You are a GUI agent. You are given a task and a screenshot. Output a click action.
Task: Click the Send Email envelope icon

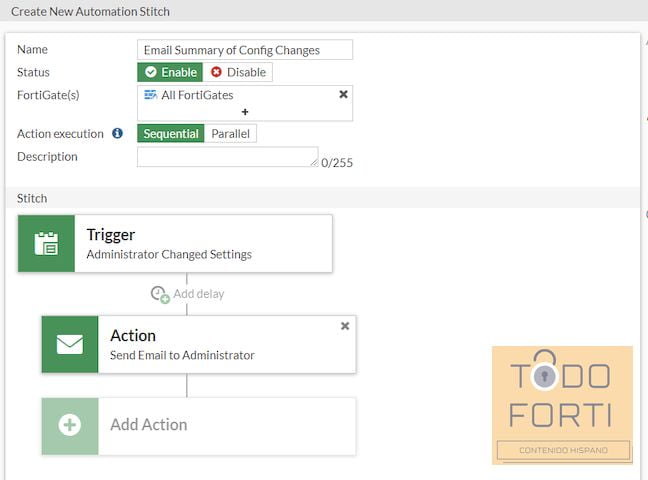pos(70,344)
